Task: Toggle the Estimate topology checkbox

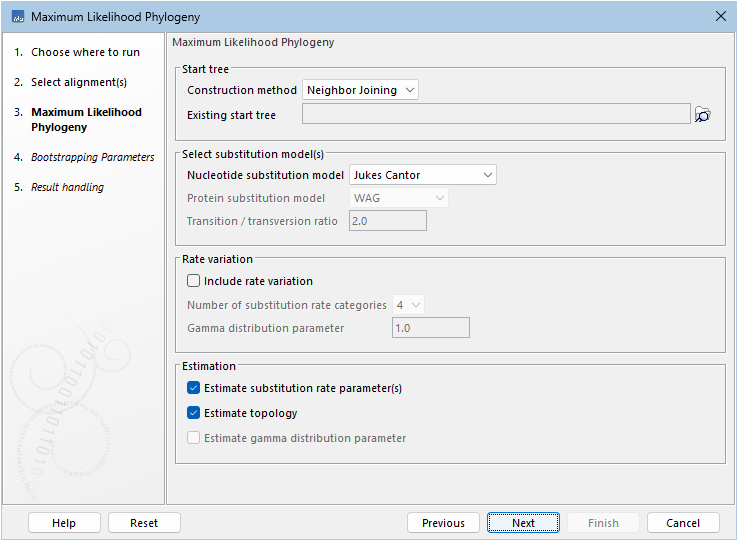Action: (194, 413)
